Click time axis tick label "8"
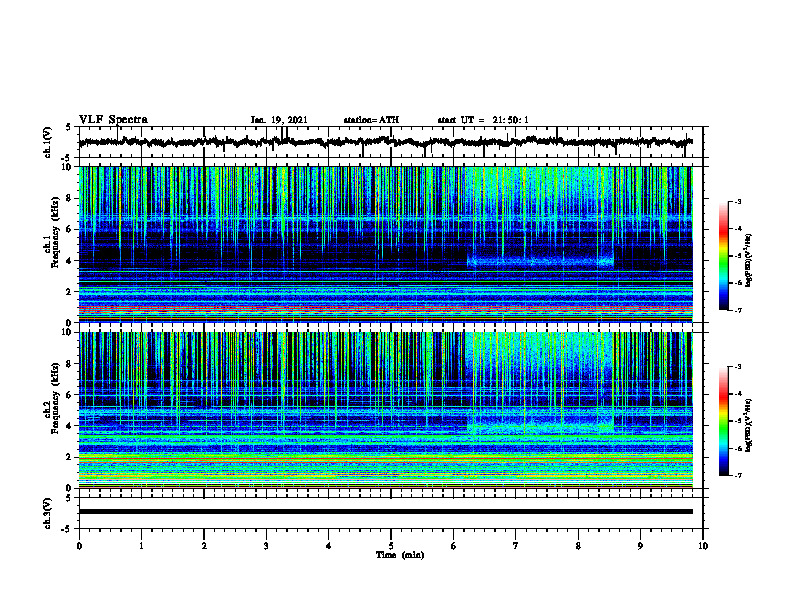This screenshot has width=792, height=612. 578,546
